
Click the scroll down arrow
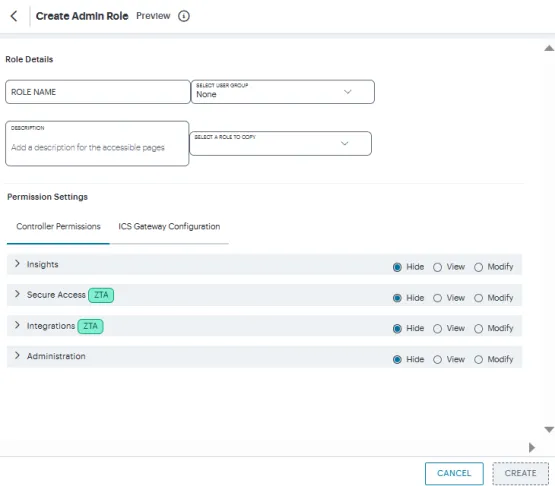(549, 429)
